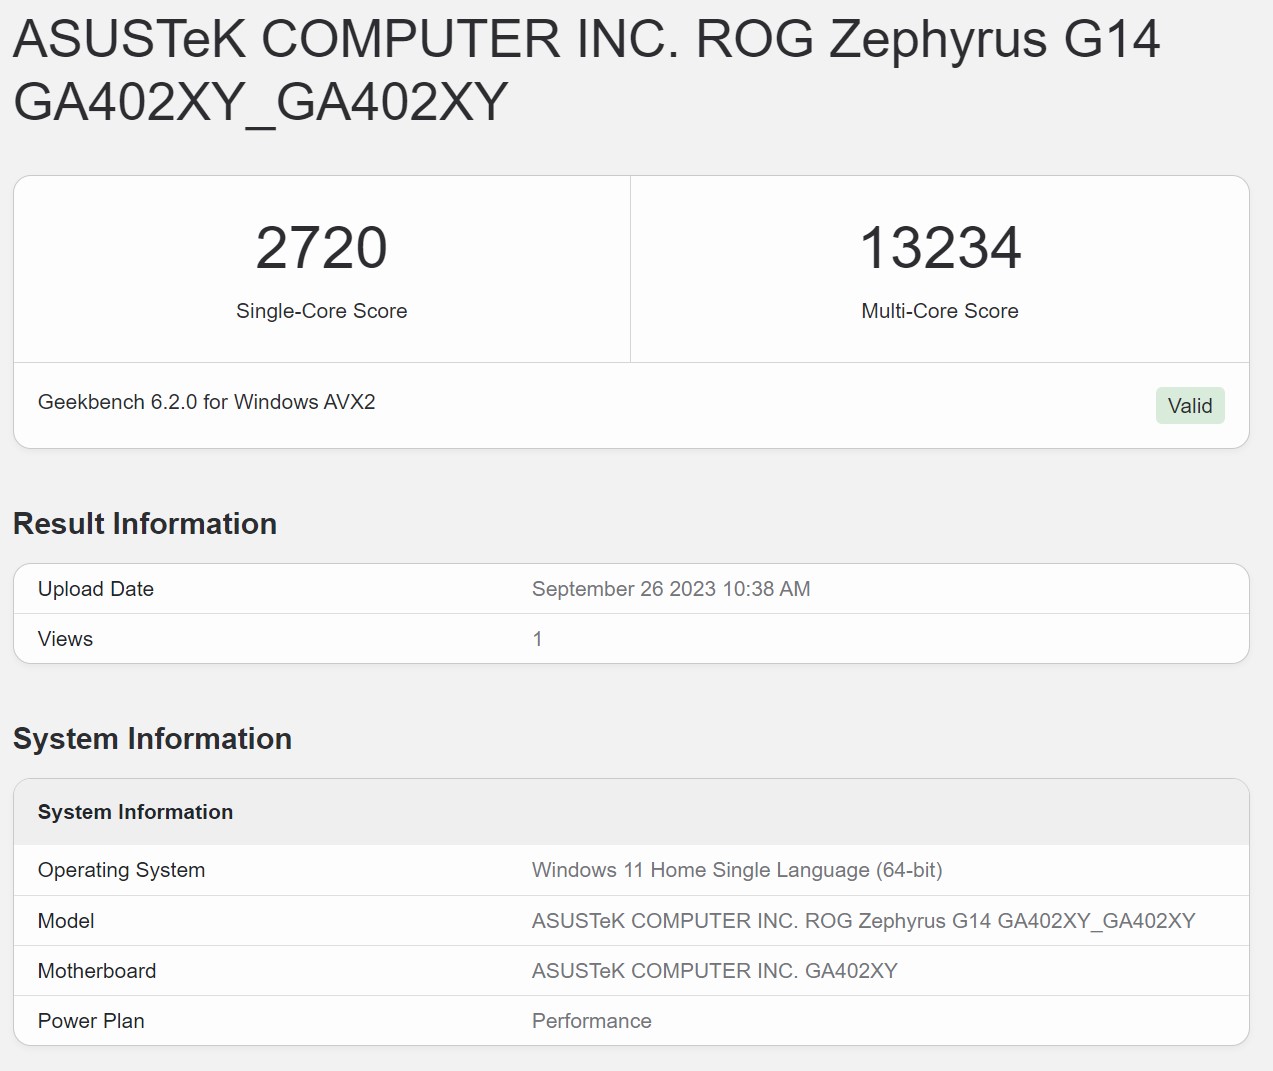Click the System Information table header row
This screenshot has width=1273, height=1071.
(x=135, y=812)
